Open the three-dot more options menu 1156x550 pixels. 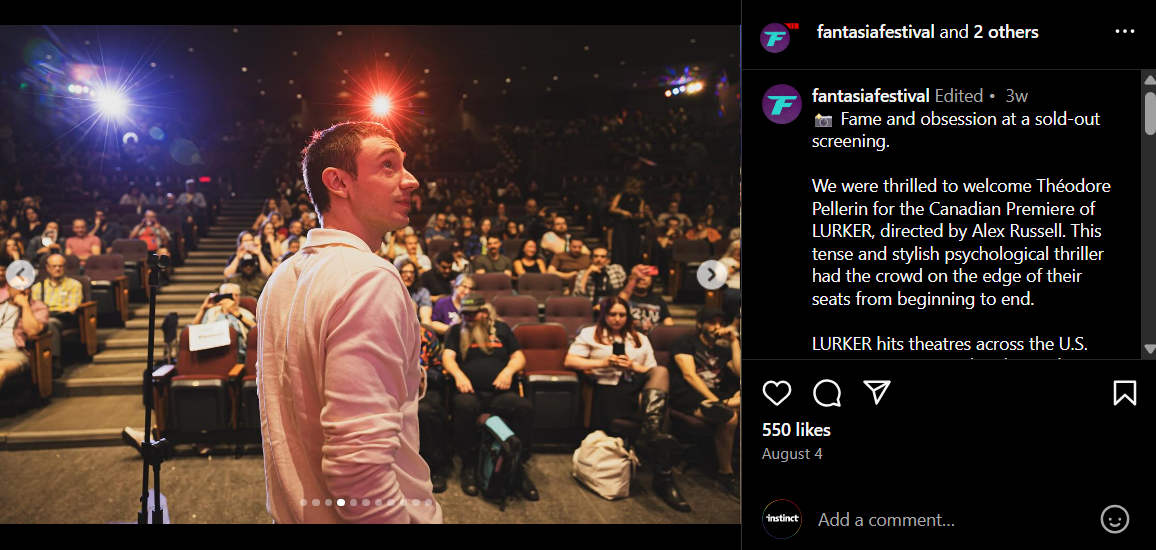[1125, 32]
